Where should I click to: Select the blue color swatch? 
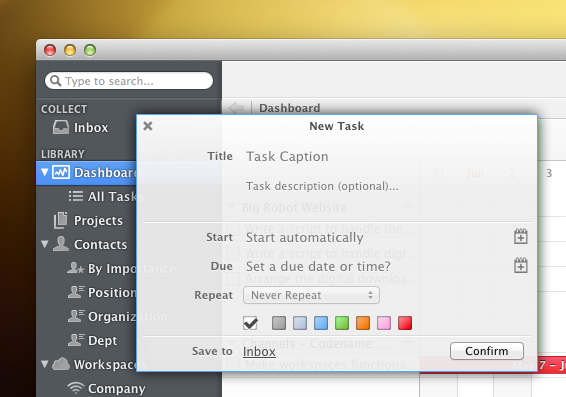[x=321, y=323]
